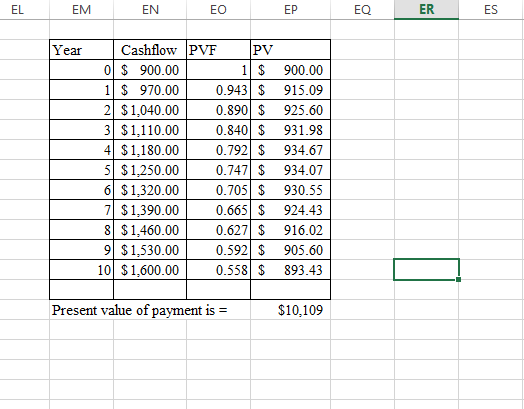
Task: Click PVF value 0.747
Action: pyautogui.click(x=218, y=170)
